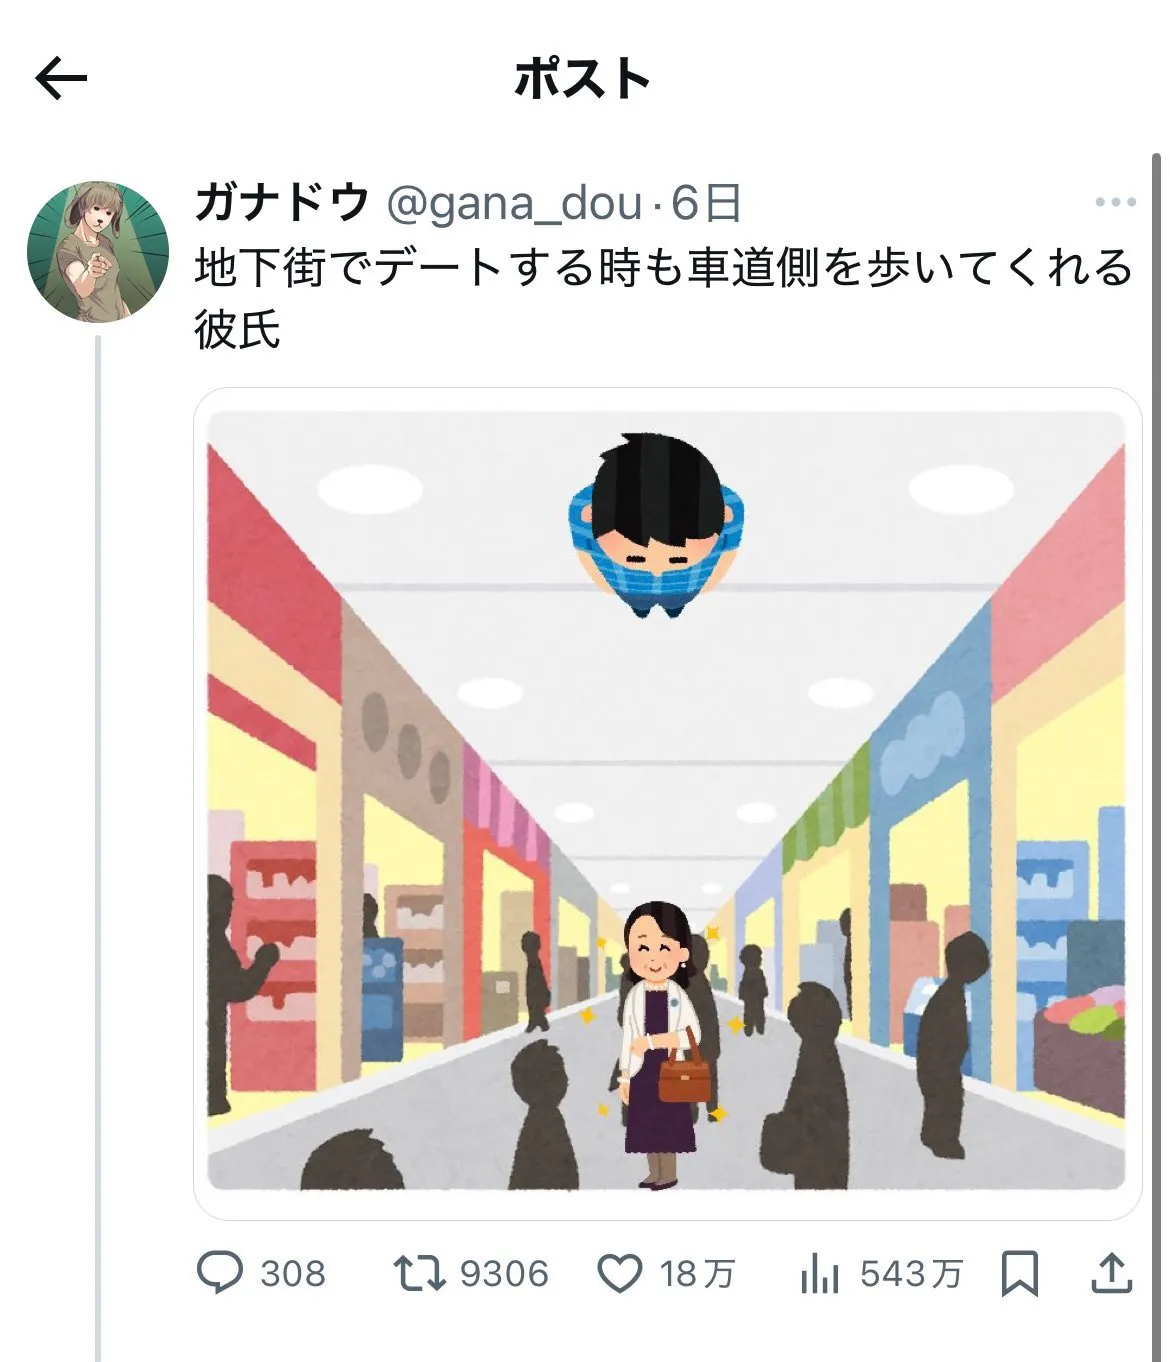Screen dimensions: 1170x1362
Task: Click the post text about 地下街でデート
Action: coord(663,298)
